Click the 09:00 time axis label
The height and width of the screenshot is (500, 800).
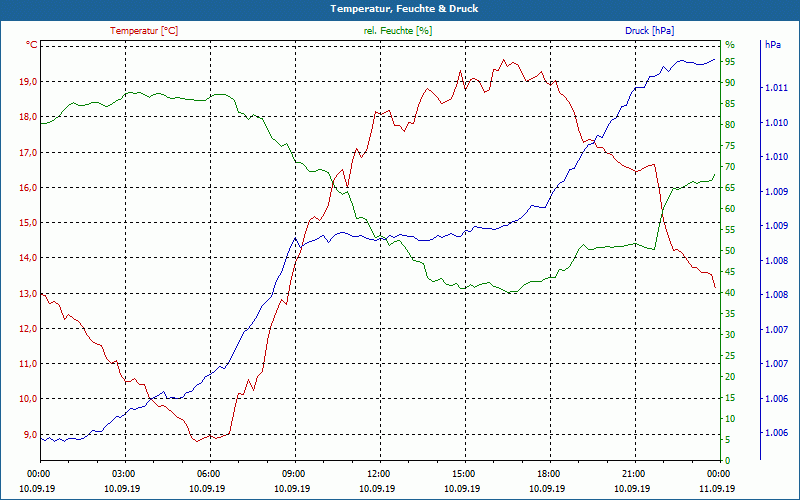pyautogui.click(x=292, y=474)
